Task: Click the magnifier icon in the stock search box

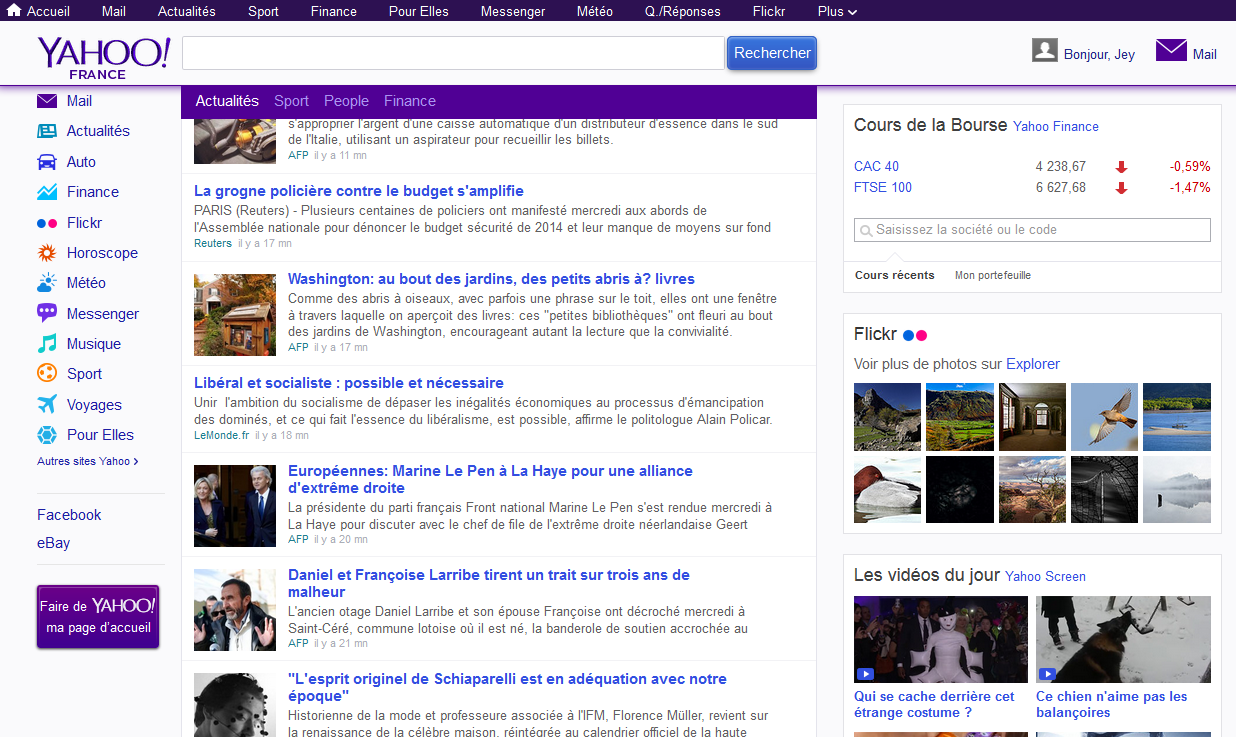Action: point(865,230)
